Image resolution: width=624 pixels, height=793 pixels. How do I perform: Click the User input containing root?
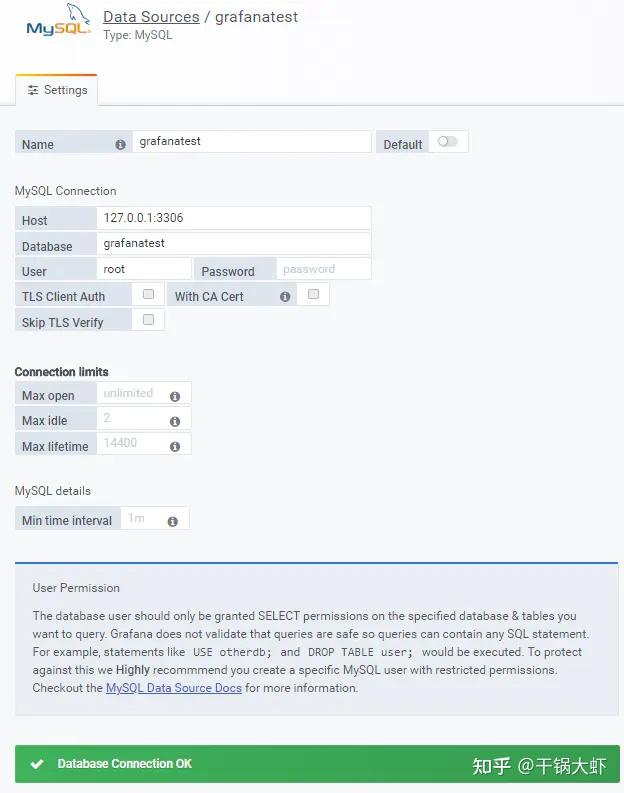144,269
